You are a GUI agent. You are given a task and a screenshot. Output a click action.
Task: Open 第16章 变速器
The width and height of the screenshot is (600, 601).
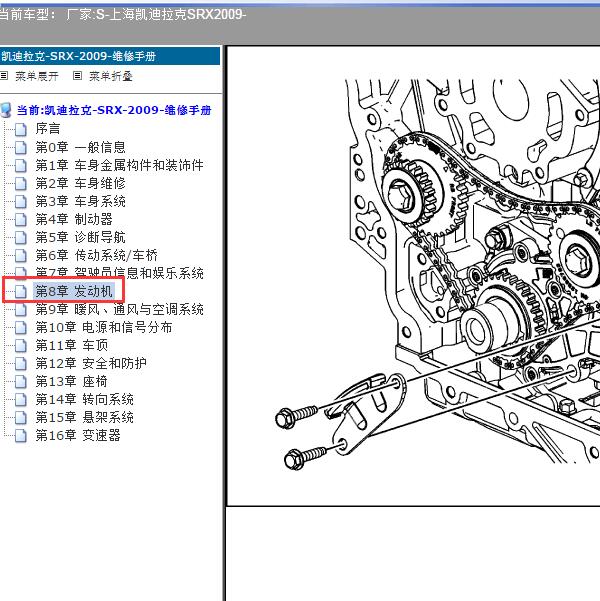(x=78, y=435)
